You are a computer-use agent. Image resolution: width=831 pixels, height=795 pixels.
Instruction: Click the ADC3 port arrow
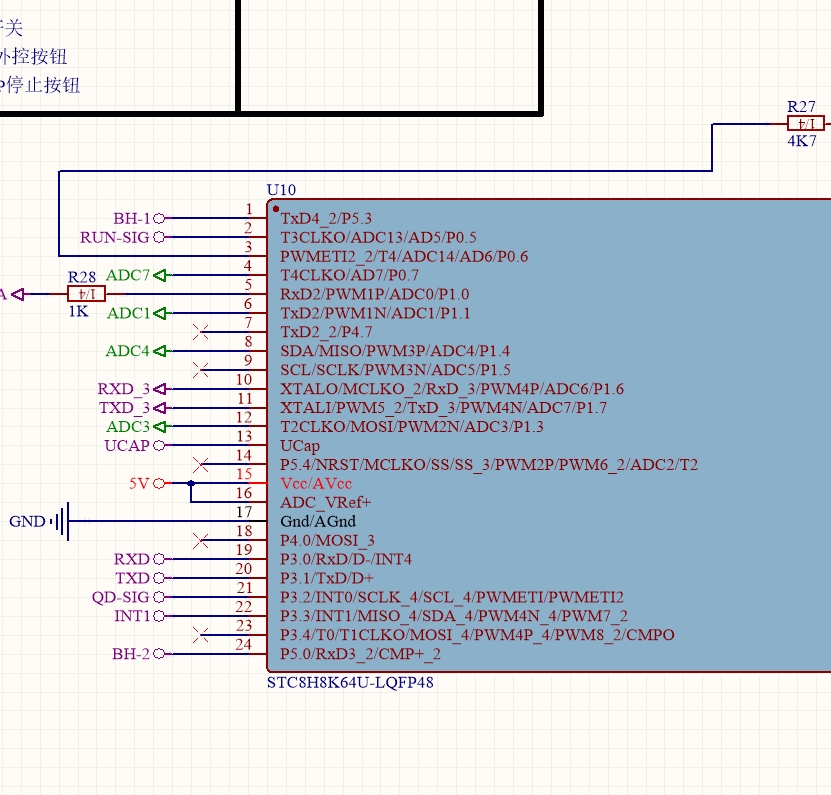[160, 427]
